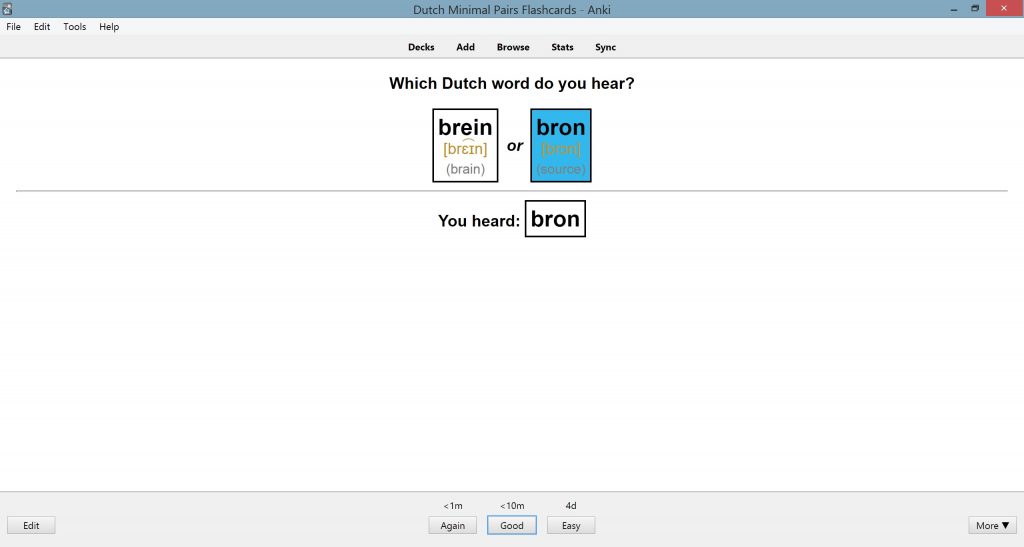
Task: Open the Edit menu
Action: pos(42,27)
